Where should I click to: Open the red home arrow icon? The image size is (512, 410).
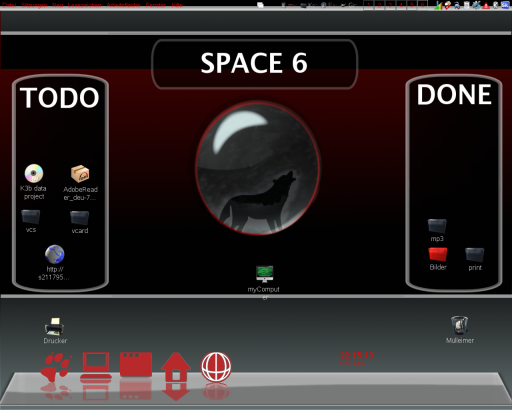tap(176, 367)
